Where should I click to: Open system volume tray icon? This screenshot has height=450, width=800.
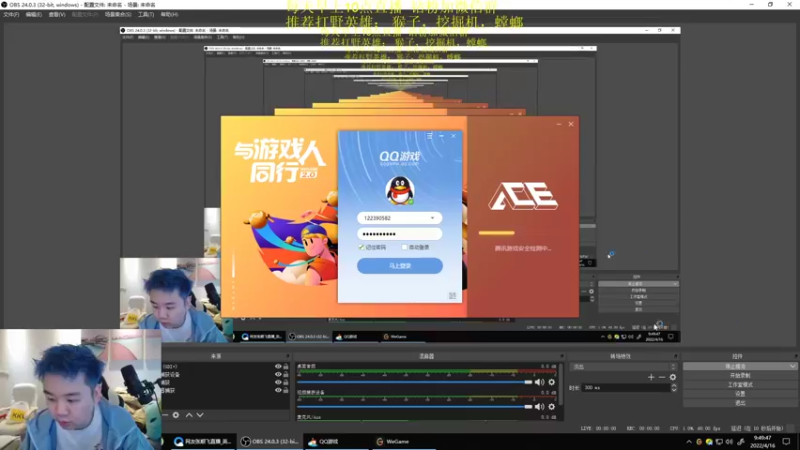(x=729, y=442)
